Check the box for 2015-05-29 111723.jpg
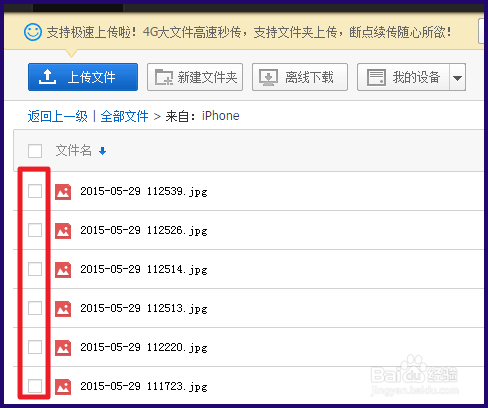 pyautogui.click(x=35, y=386)
